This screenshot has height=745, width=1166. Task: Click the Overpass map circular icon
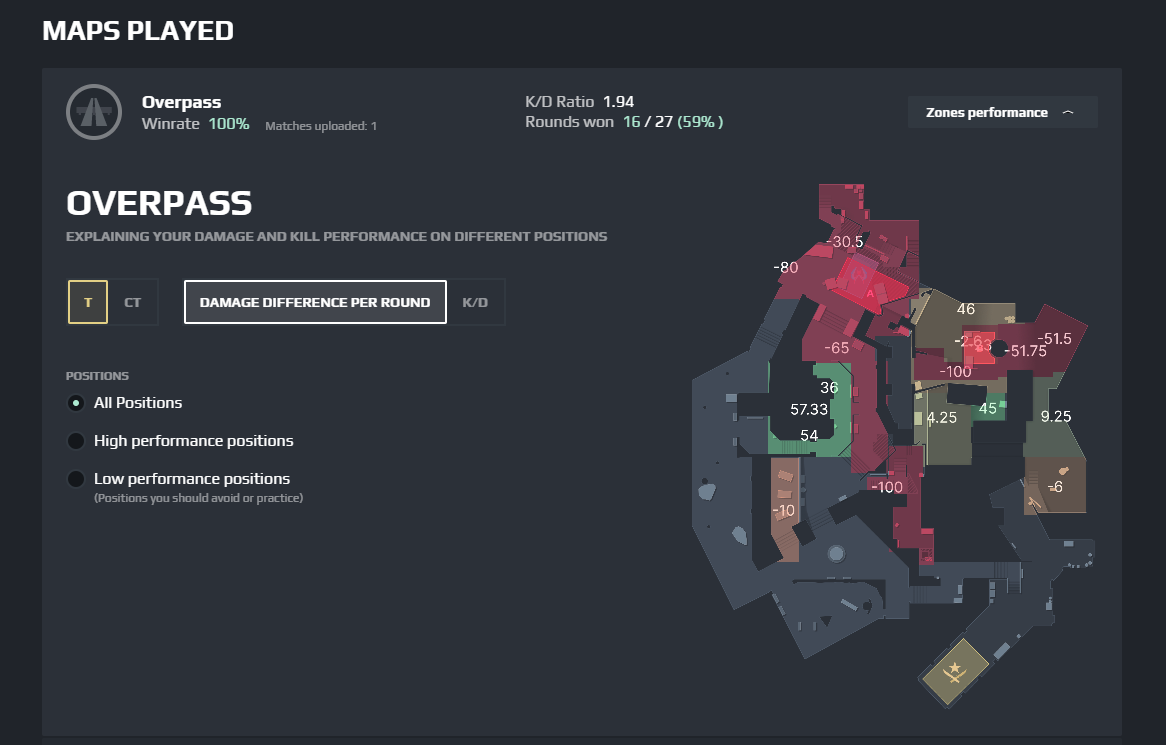[94, 112]
